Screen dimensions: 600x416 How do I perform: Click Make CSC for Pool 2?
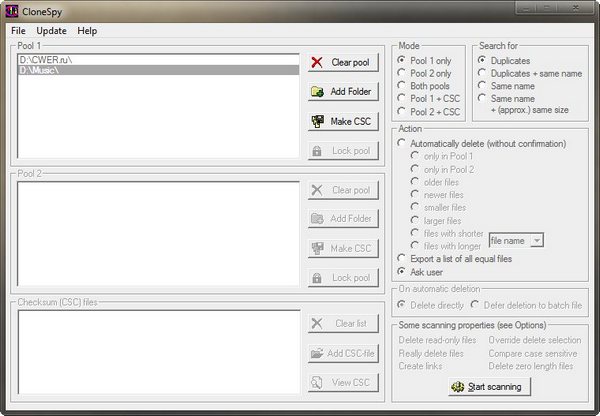(x=343, y=248)
